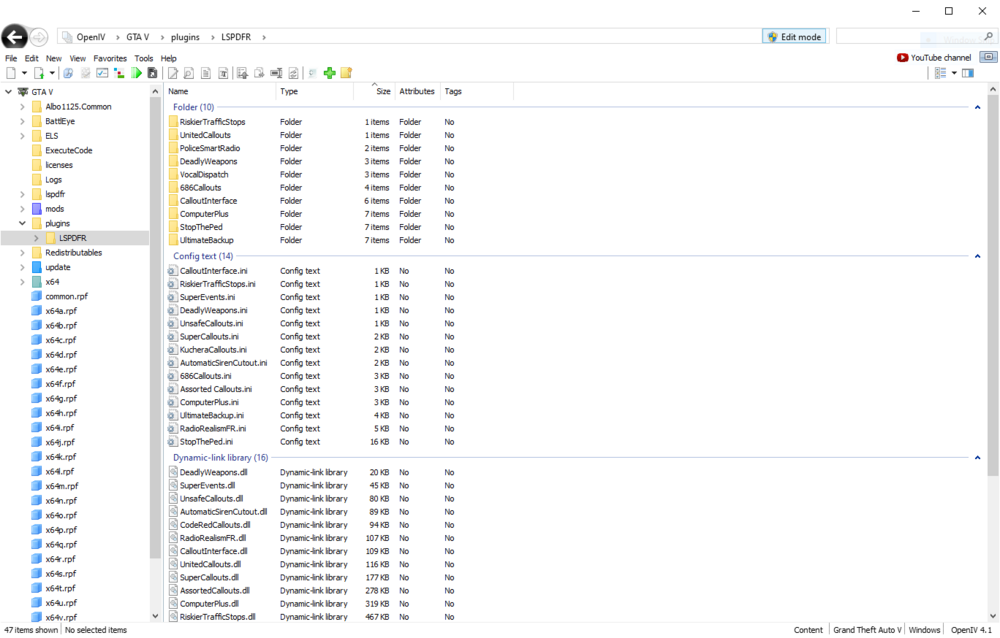Viewport: 1000px width, 638px height.
Task: Click the yellow new folder icon on the toolbar
Action: (346, 72)
